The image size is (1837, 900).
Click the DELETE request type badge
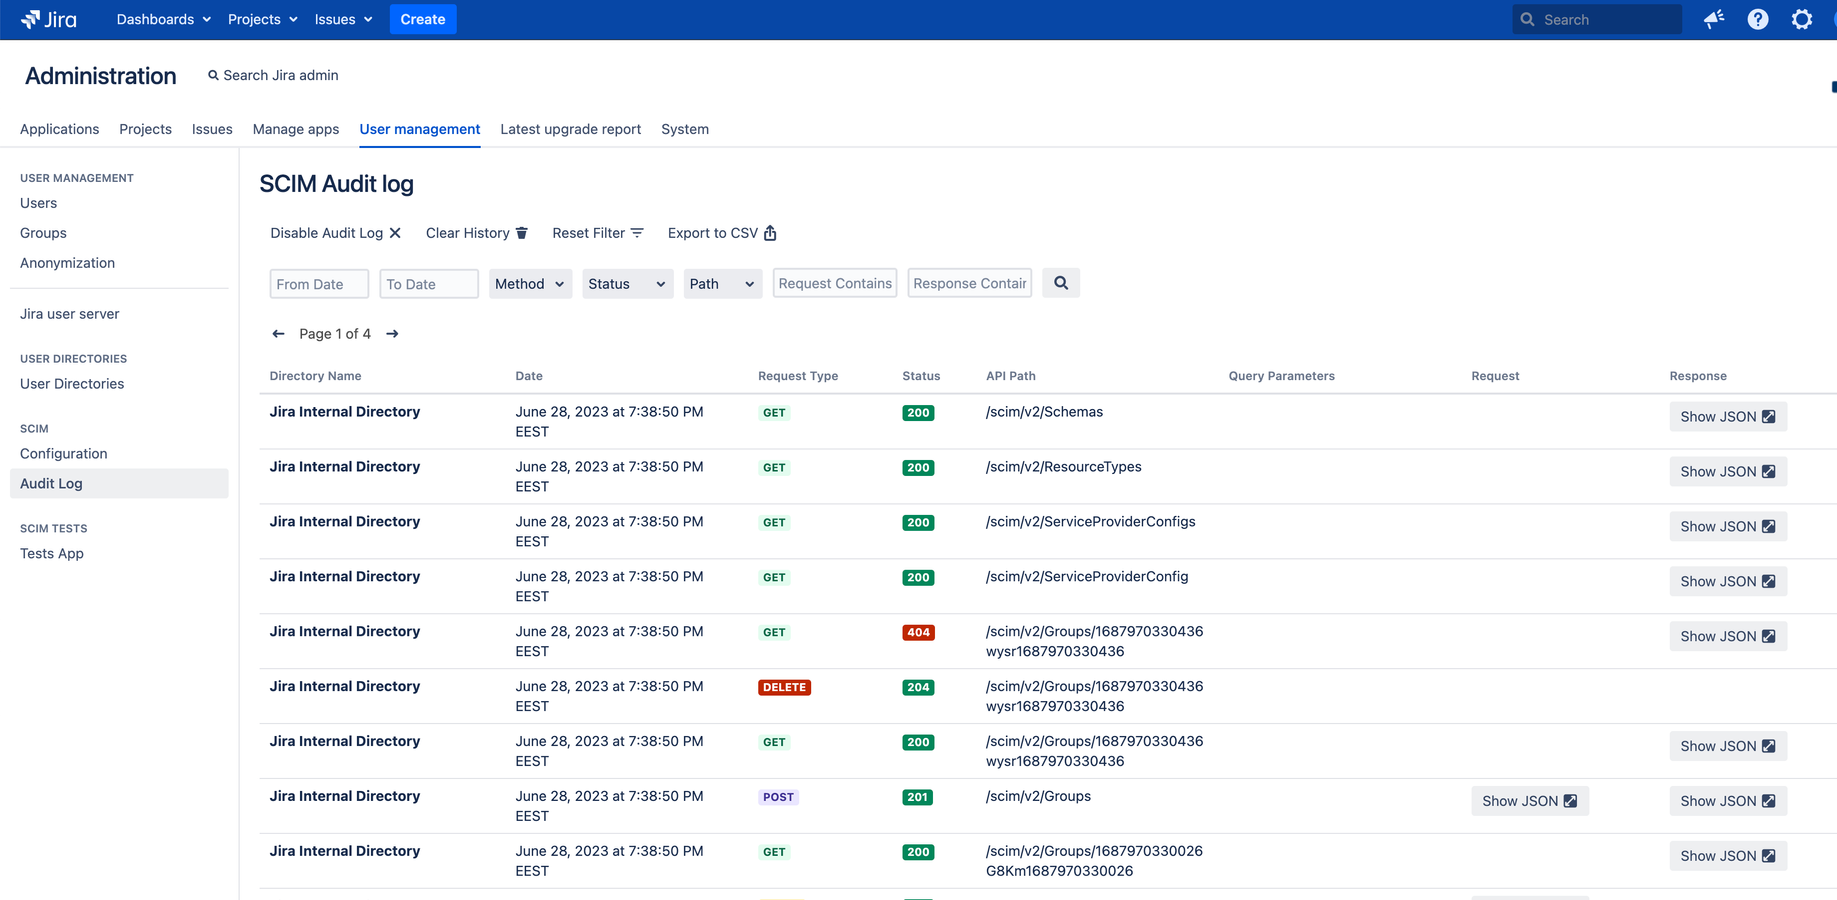pos(784,688)
